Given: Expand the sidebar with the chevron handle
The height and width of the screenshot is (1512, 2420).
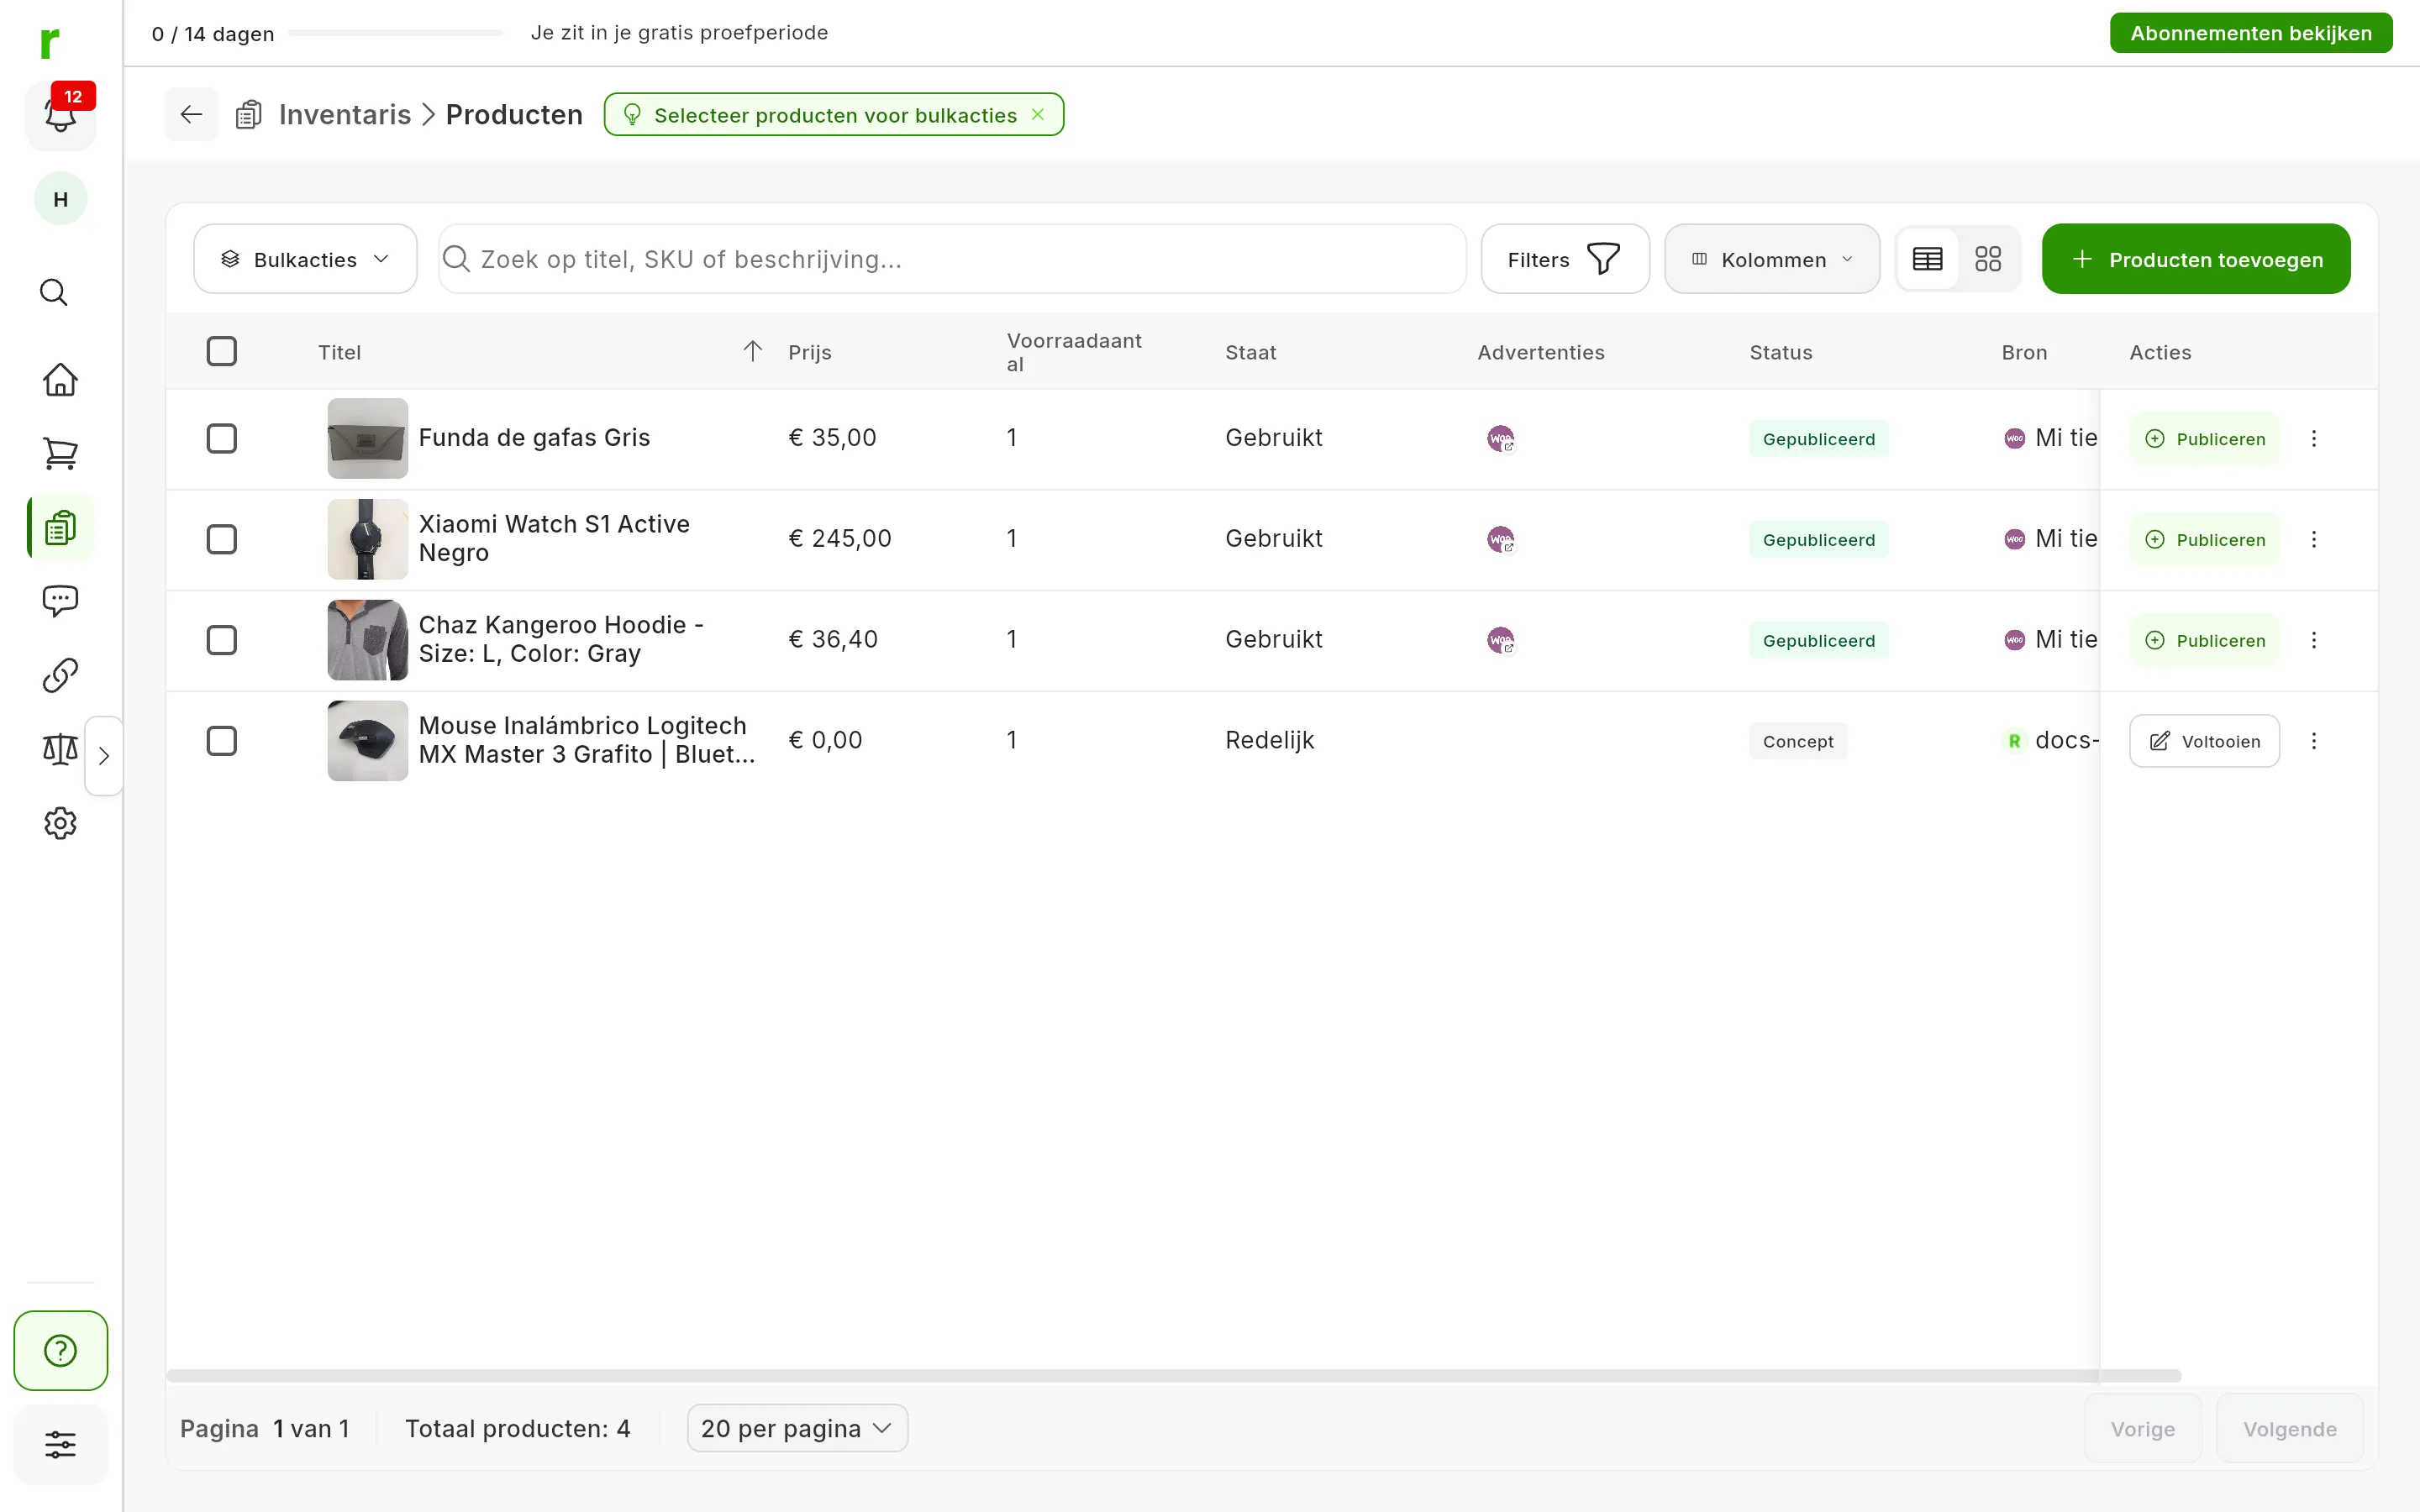Looking at the screenshot, I should pyautogui.click(x=104, y=756).
